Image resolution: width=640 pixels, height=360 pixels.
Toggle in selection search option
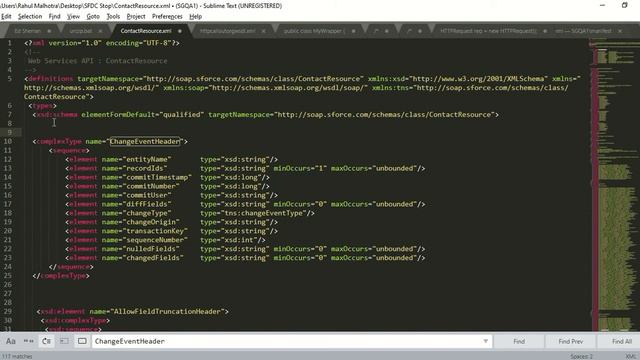(64, 341)
